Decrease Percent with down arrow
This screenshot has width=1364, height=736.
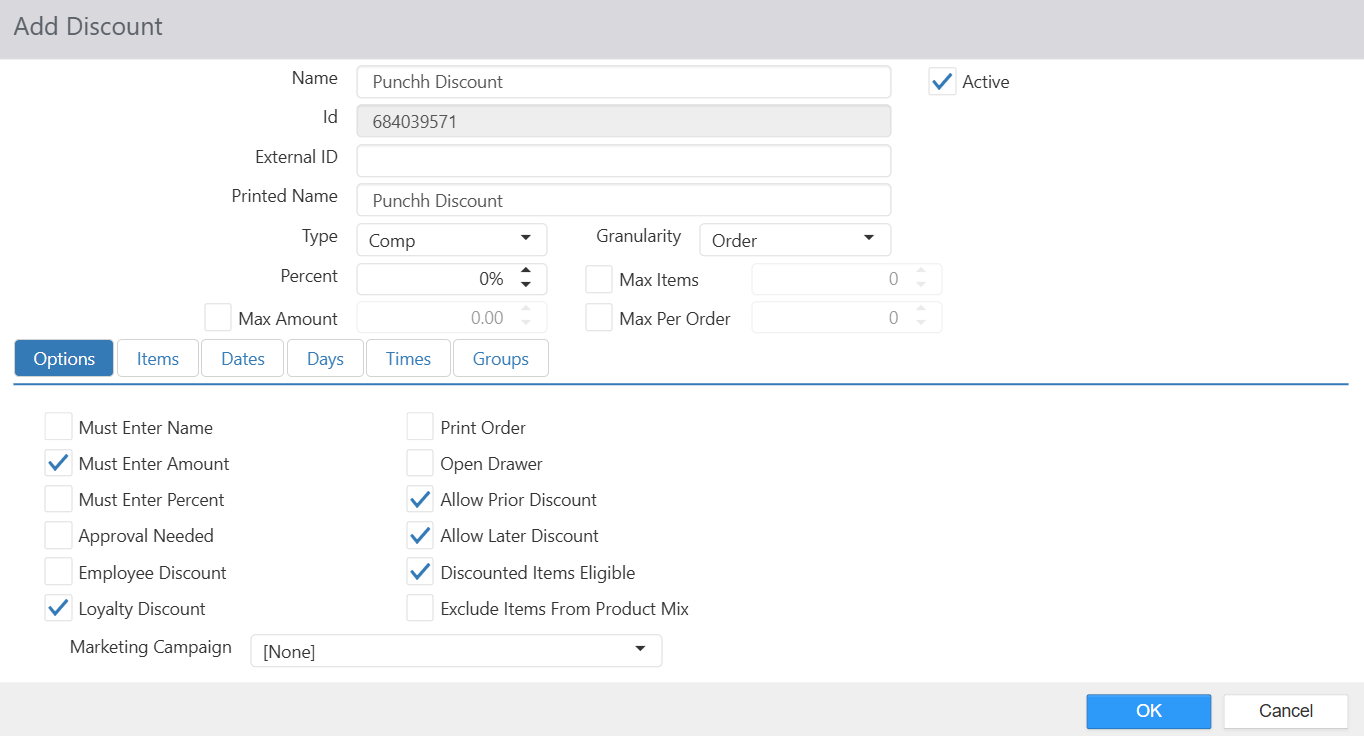click(x=526, y=286)
